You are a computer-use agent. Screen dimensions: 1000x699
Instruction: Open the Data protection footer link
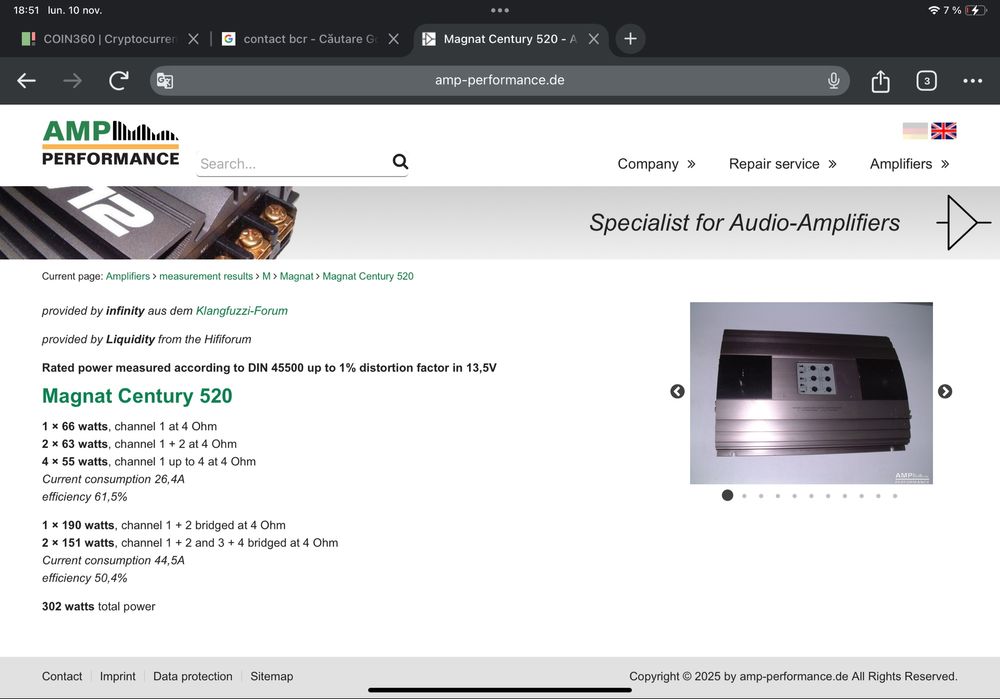pos(193,676)
